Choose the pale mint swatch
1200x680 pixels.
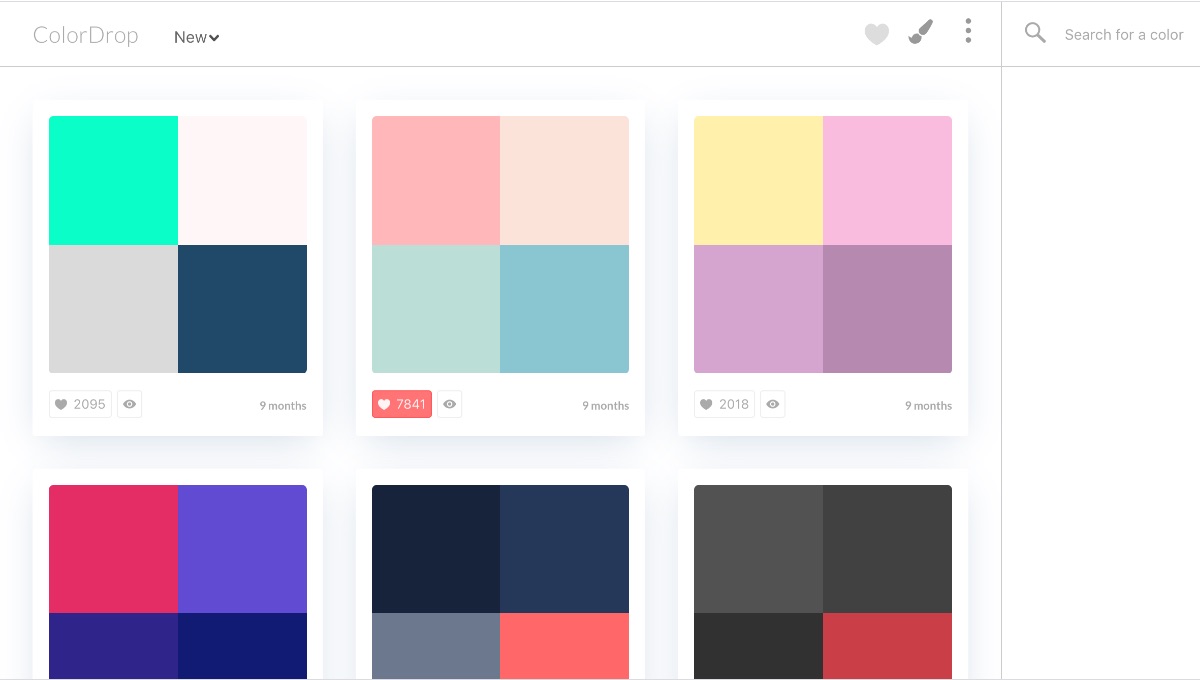pyautogui.click(x=436, y=309)
